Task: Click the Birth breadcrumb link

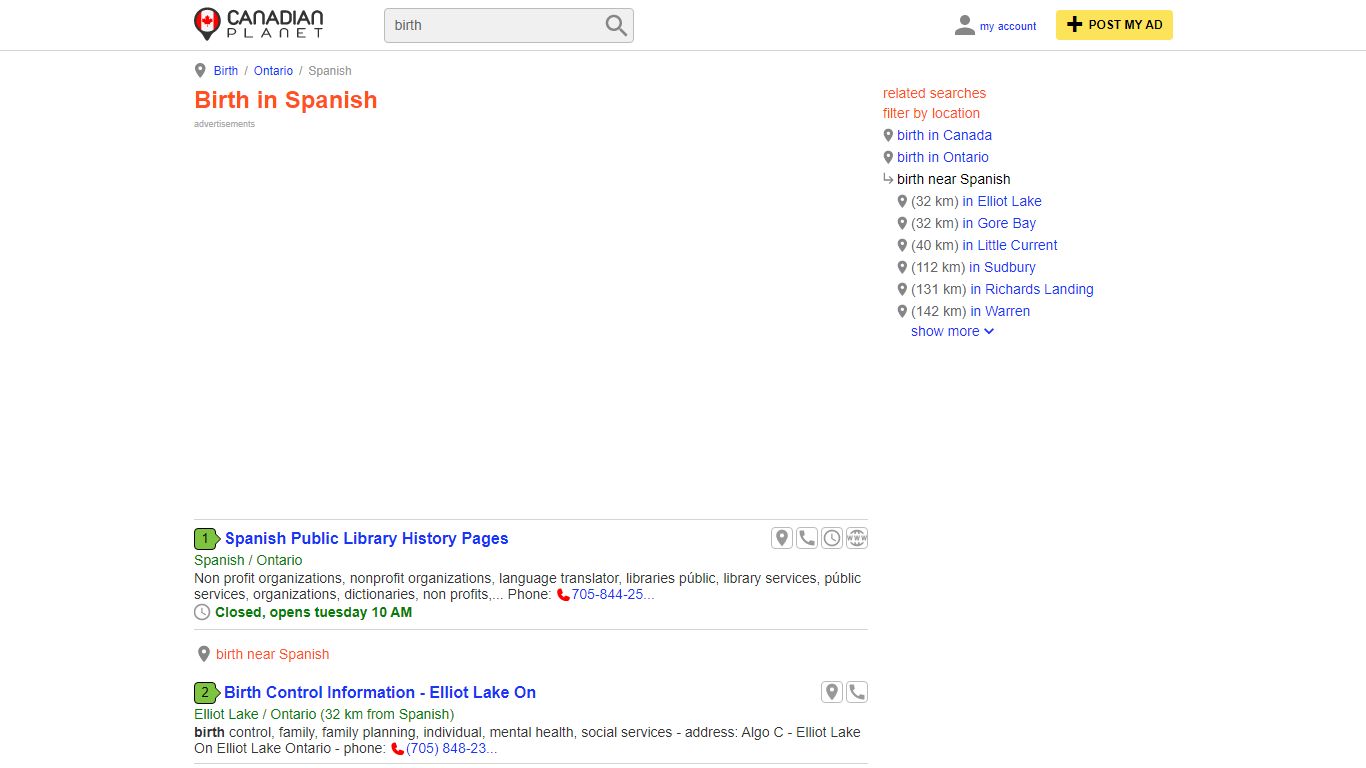Action: (226, 71)
